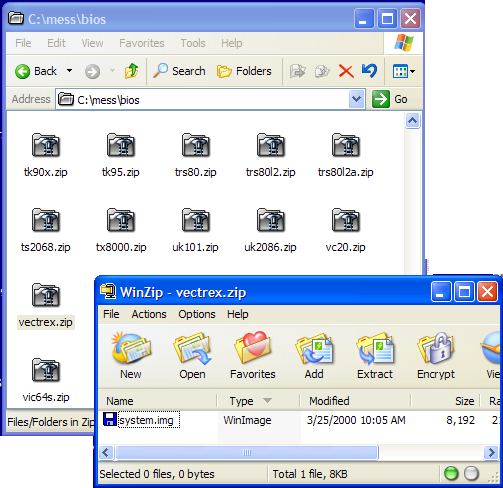Open Explorer Help menu

pos(232,43)
